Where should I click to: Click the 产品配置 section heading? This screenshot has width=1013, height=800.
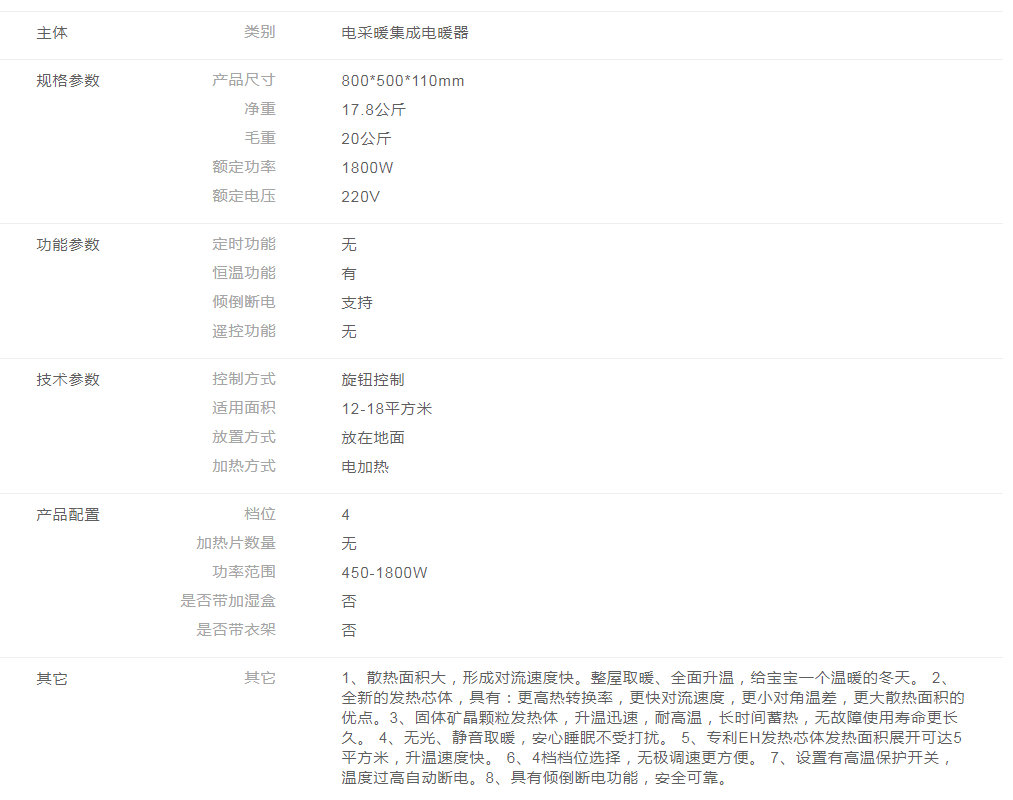pyautogui.click(x=68, y=515)
